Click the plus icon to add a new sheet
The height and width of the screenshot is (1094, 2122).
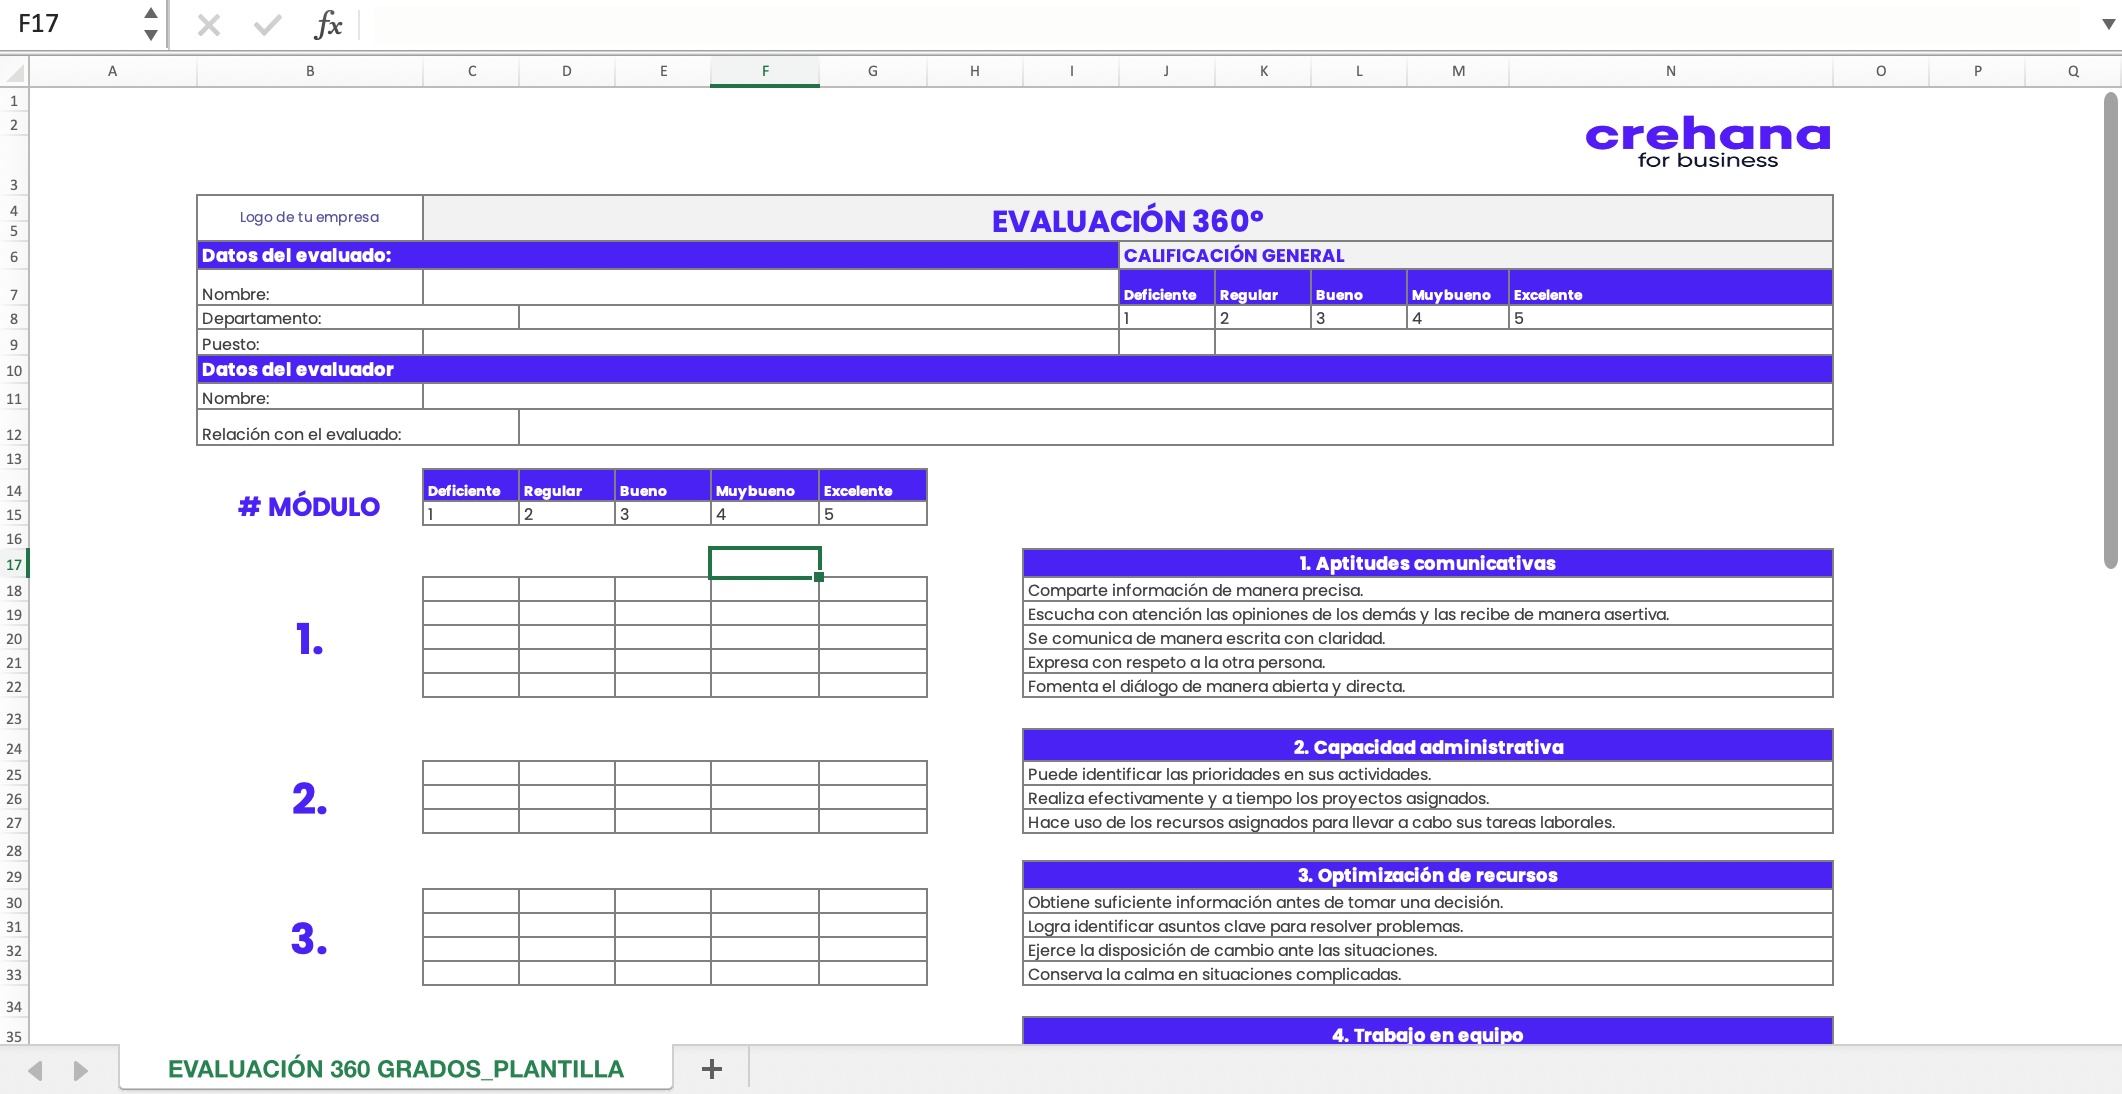click(x=711, y=1068)
